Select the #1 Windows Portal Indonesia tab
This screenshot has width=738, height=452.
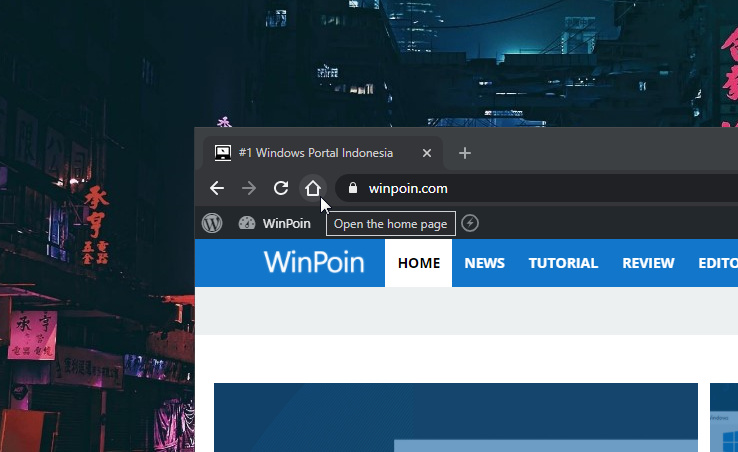point(323,153)
